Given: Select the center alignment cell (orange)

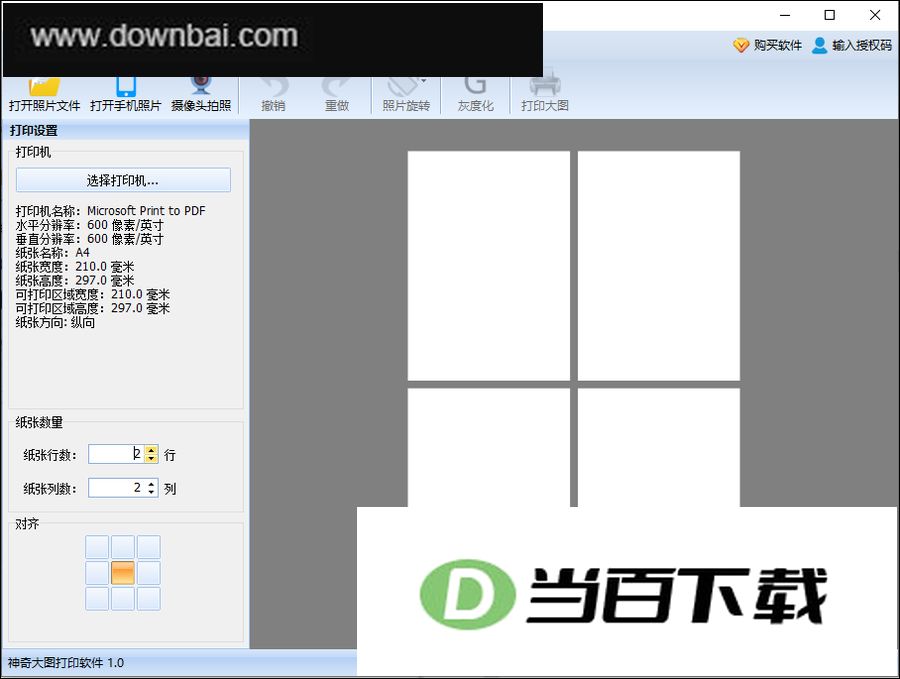Looking at the screenshot, I should coord(123,573).
